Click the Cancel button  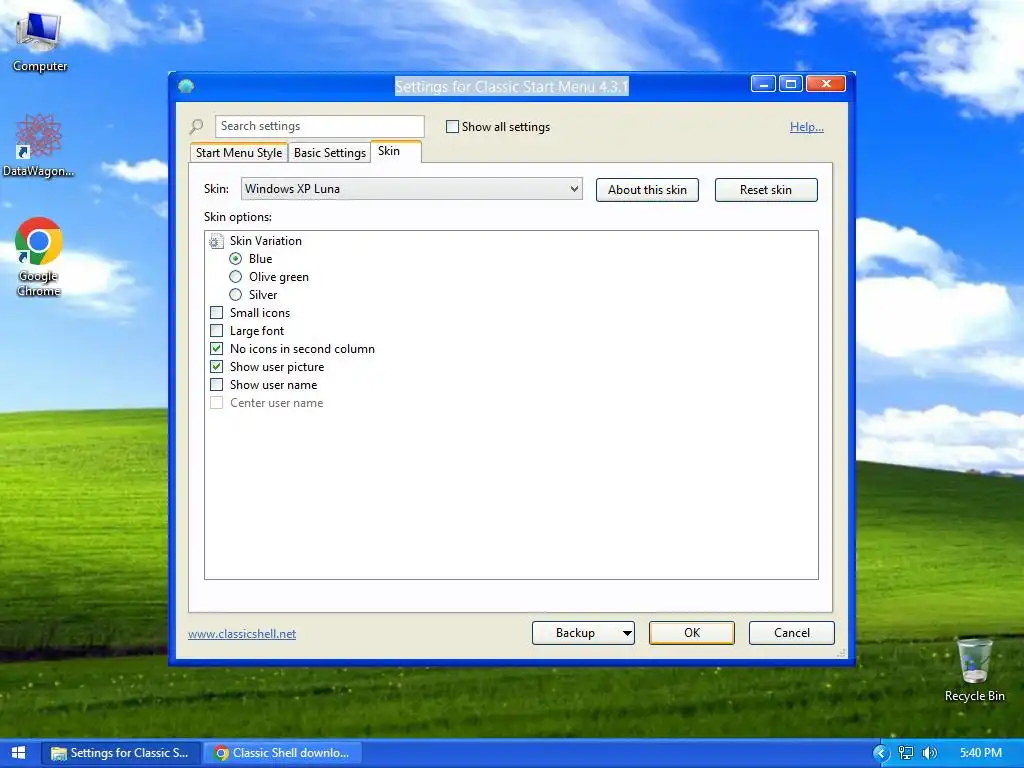792,633
